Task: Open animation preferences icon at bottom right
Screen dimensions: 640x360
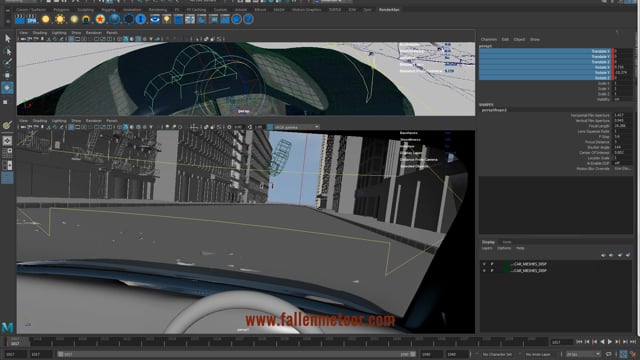Action: (x=633, y=354)
